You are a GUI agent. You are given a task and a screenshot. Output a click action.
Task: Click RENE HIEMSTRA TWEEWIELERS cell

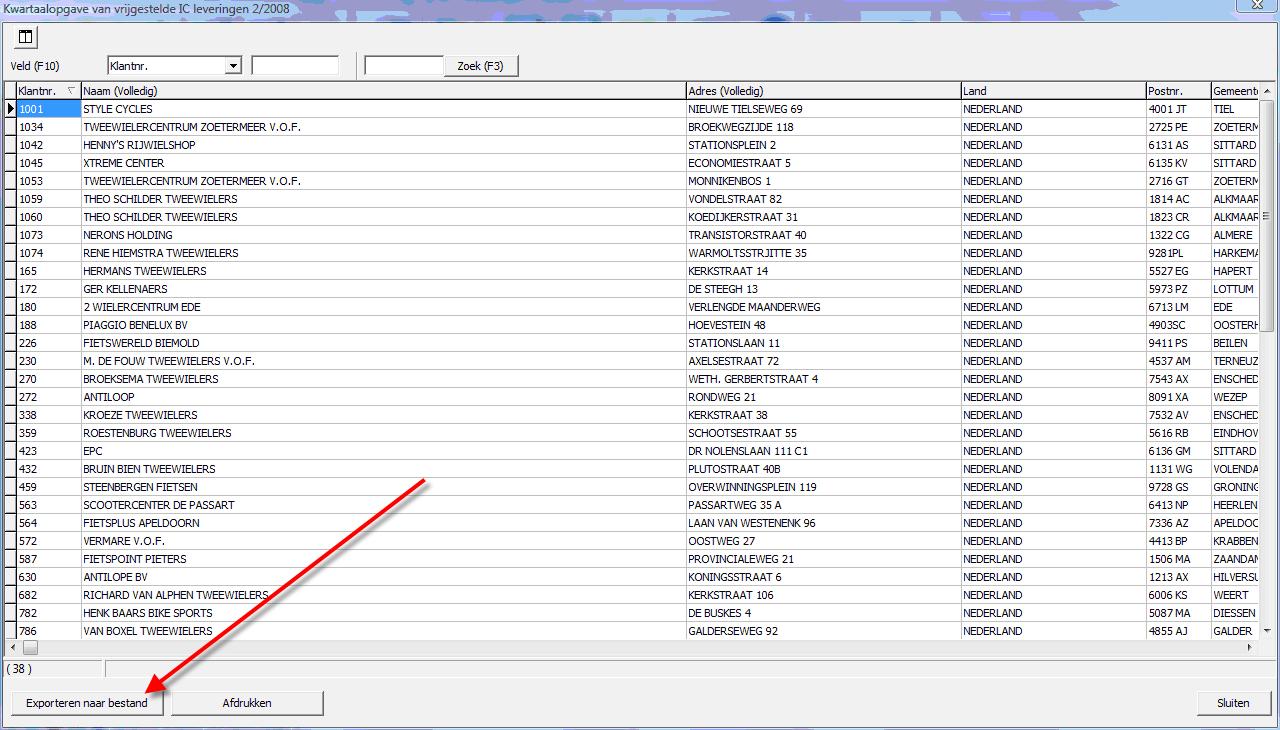point(383,253)
